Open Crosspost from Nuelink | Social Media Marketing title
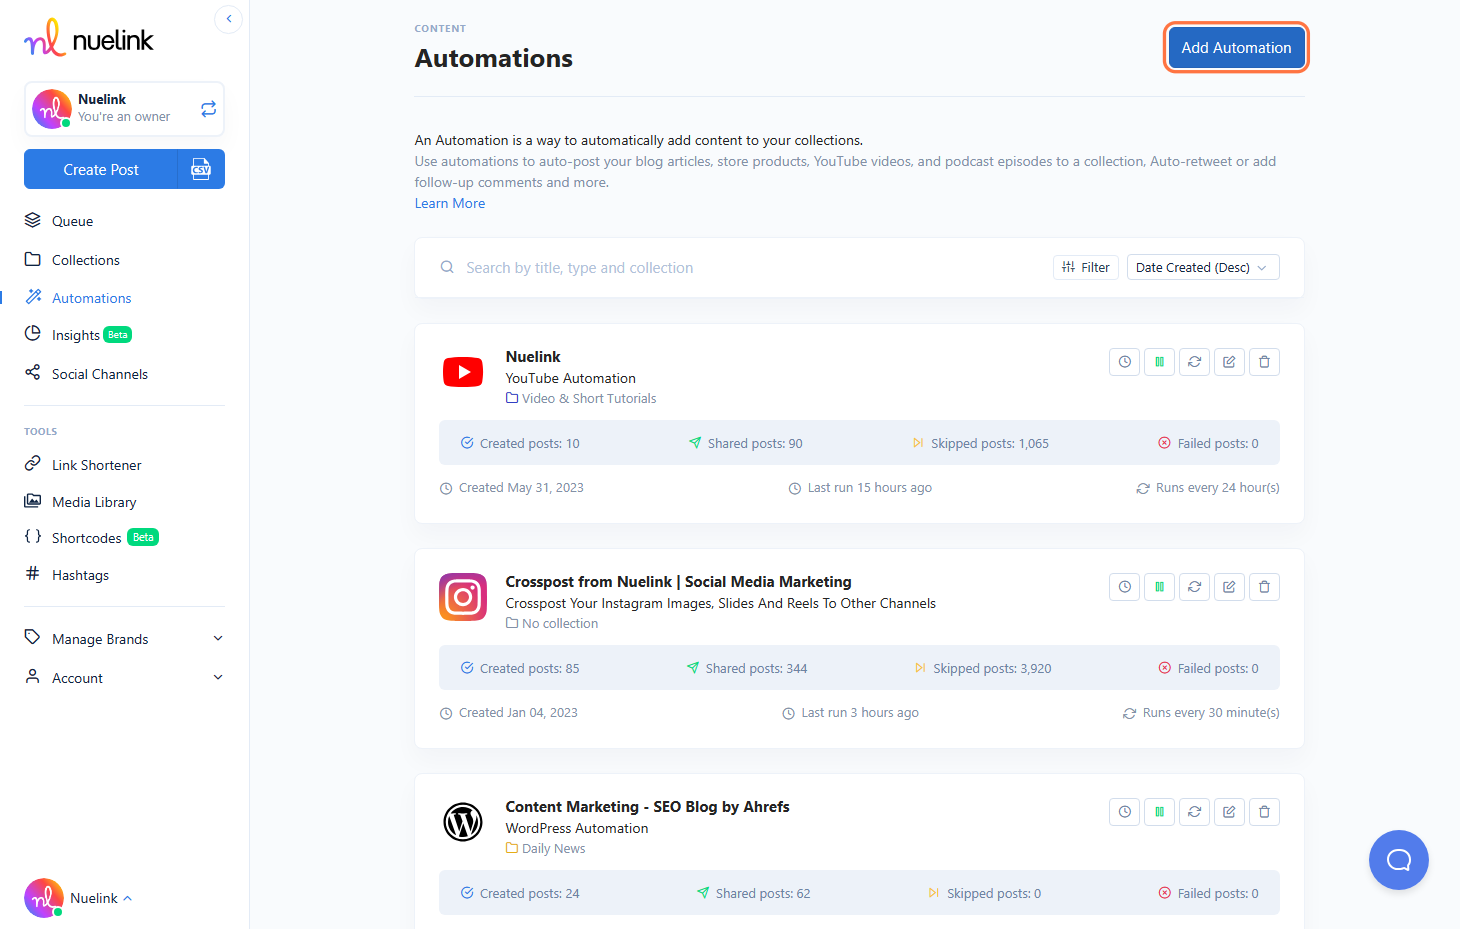 pyautogui.click(x=679, y=582)
